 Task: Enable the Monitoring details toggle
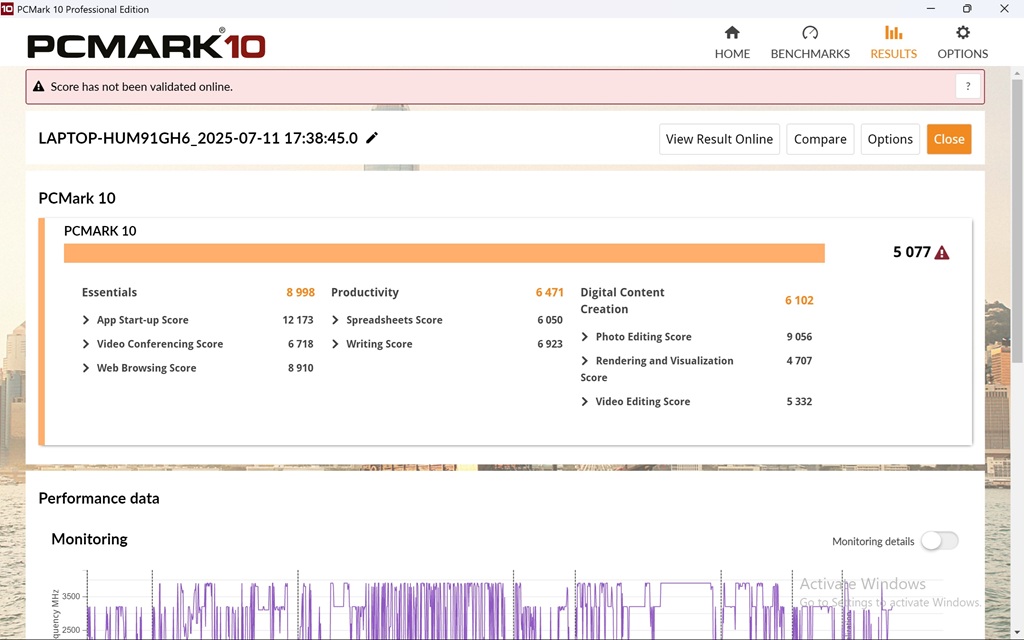tap(939, 541)
